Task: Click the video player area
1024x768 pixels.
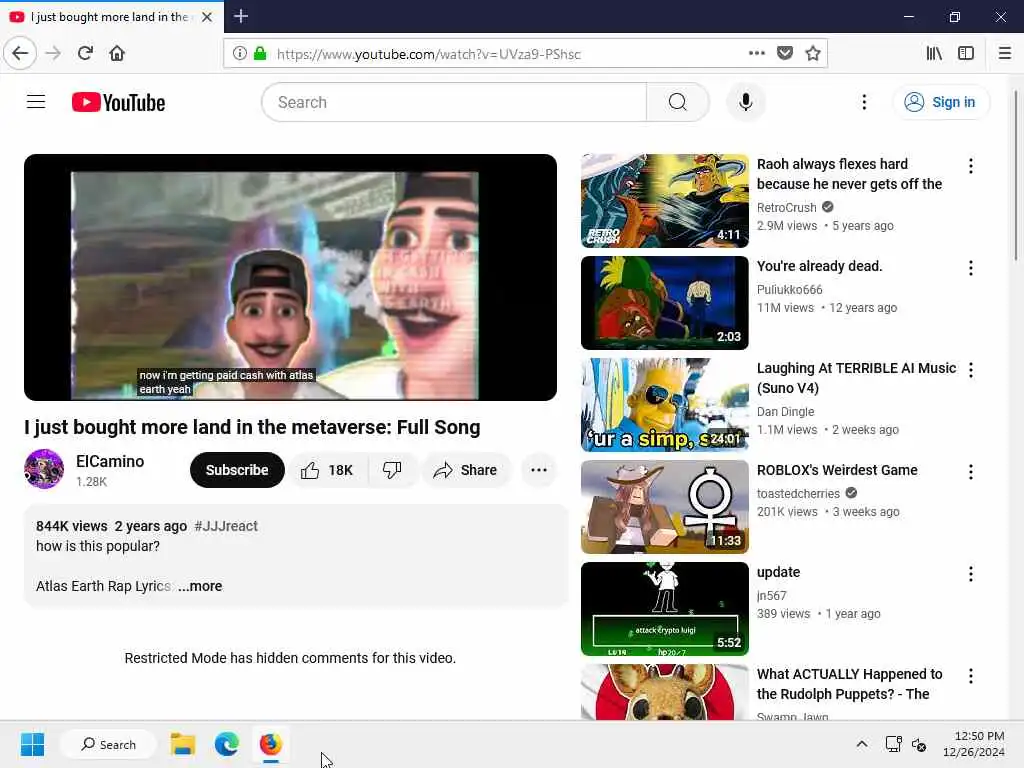Action: click(x=291, y=278)
